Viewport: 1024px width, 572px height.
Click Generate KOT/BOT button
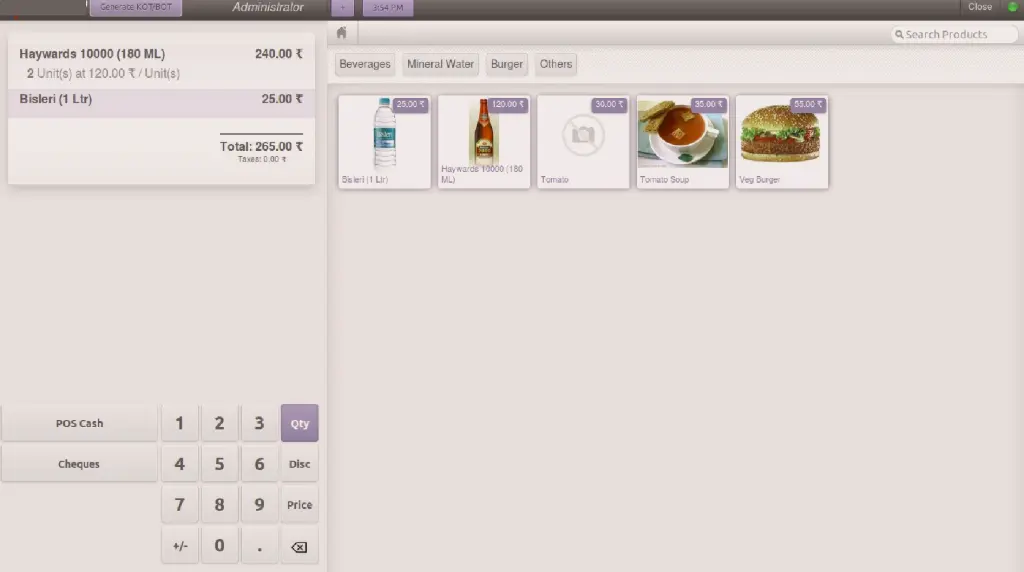tap(136, 7)
